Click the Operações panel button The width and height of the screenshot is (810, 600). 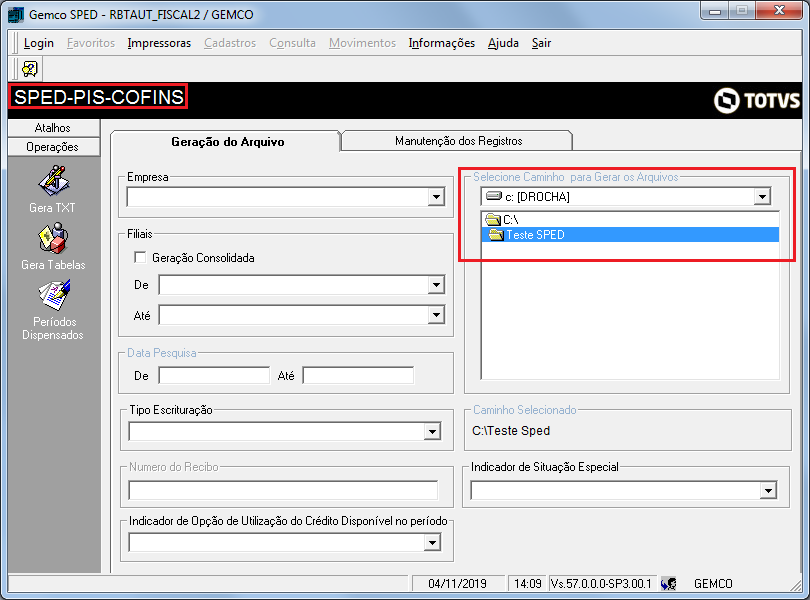[x=54, y=147]
